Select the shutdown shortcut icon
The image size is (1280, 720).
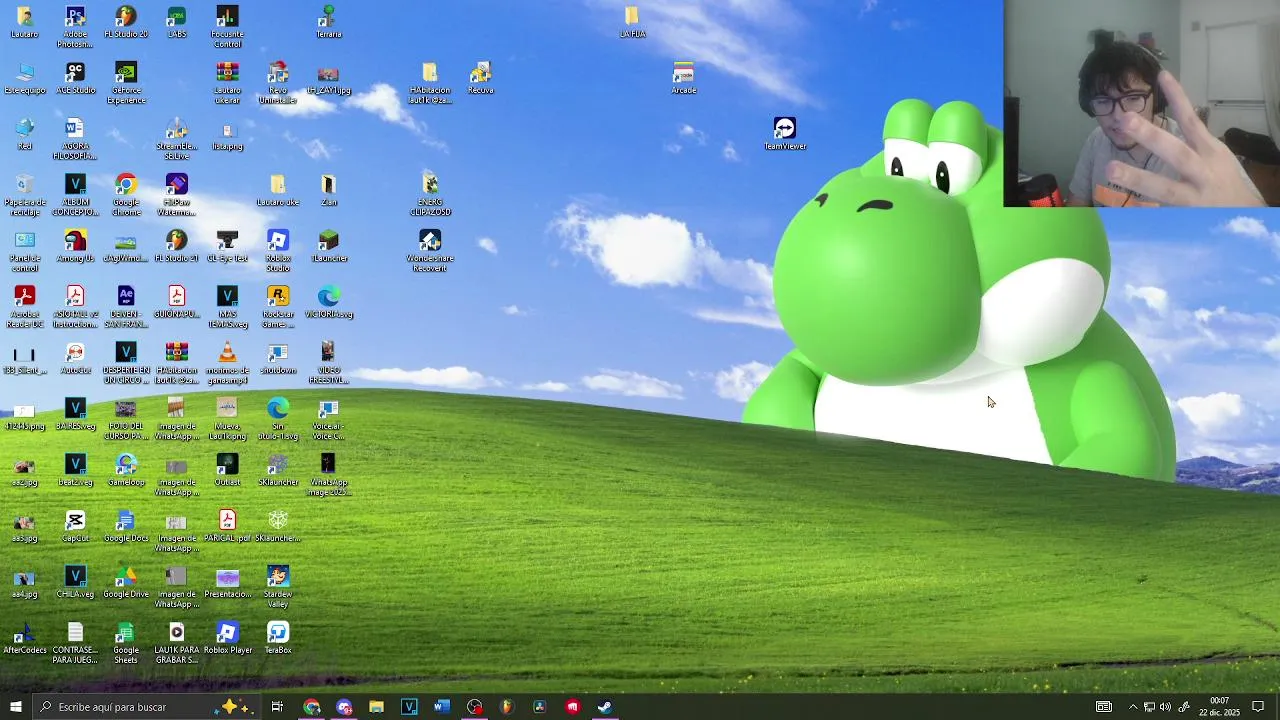point(278,358)
